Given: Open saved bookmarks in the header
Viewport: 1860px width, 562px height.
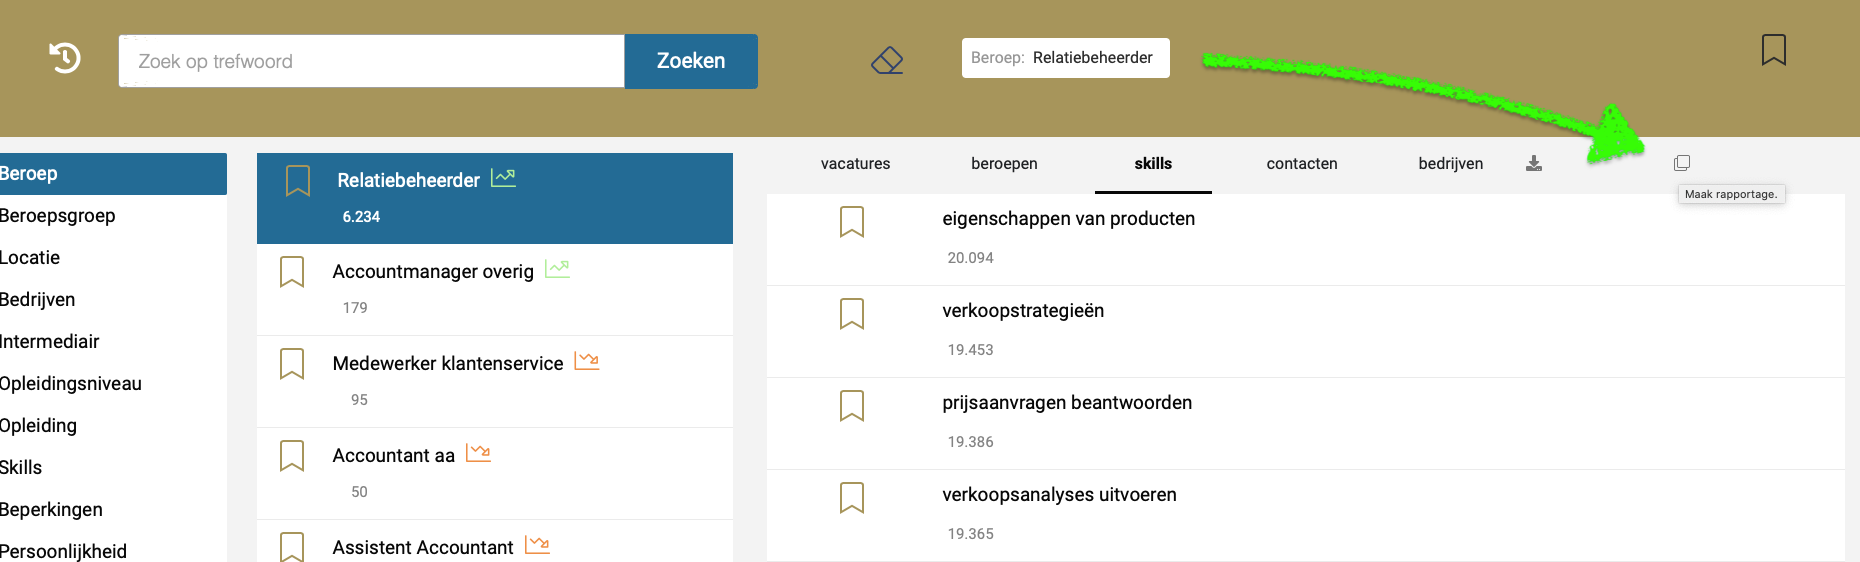Looking at the screenshot, I should (1773, 50).
